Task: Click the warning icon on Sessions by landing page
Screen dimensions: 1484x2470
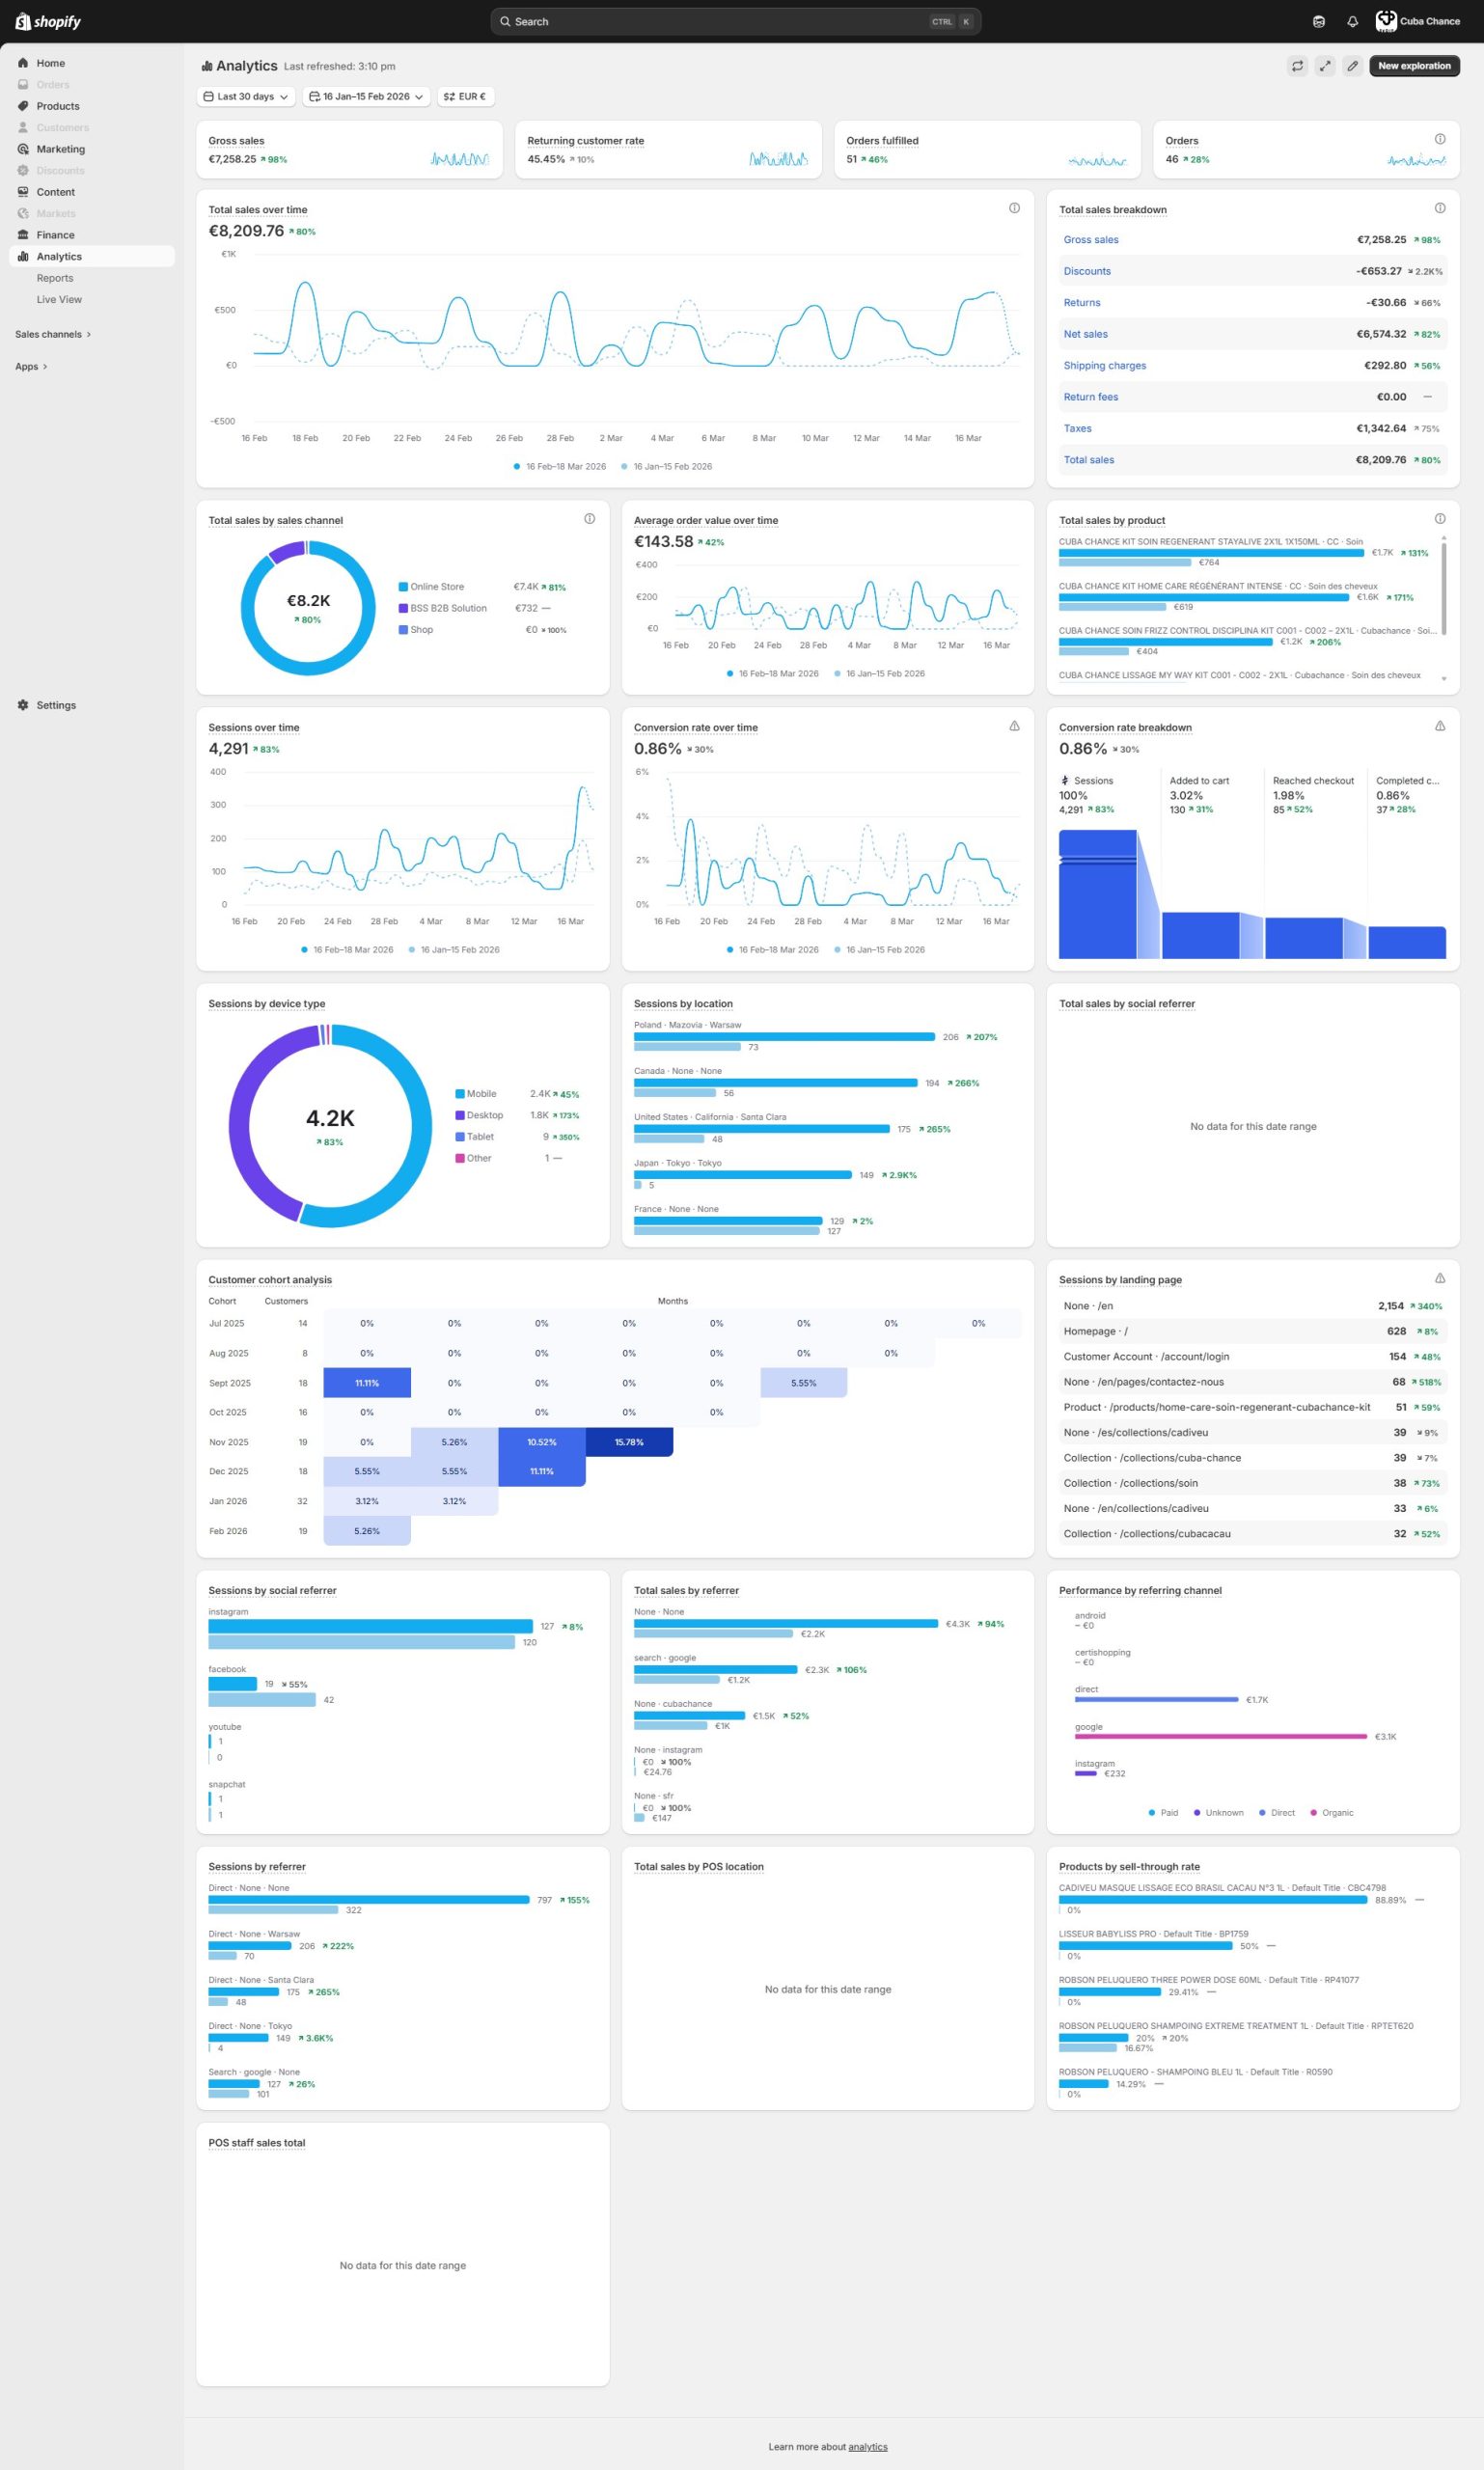Action: [x=1439, y=1278]
